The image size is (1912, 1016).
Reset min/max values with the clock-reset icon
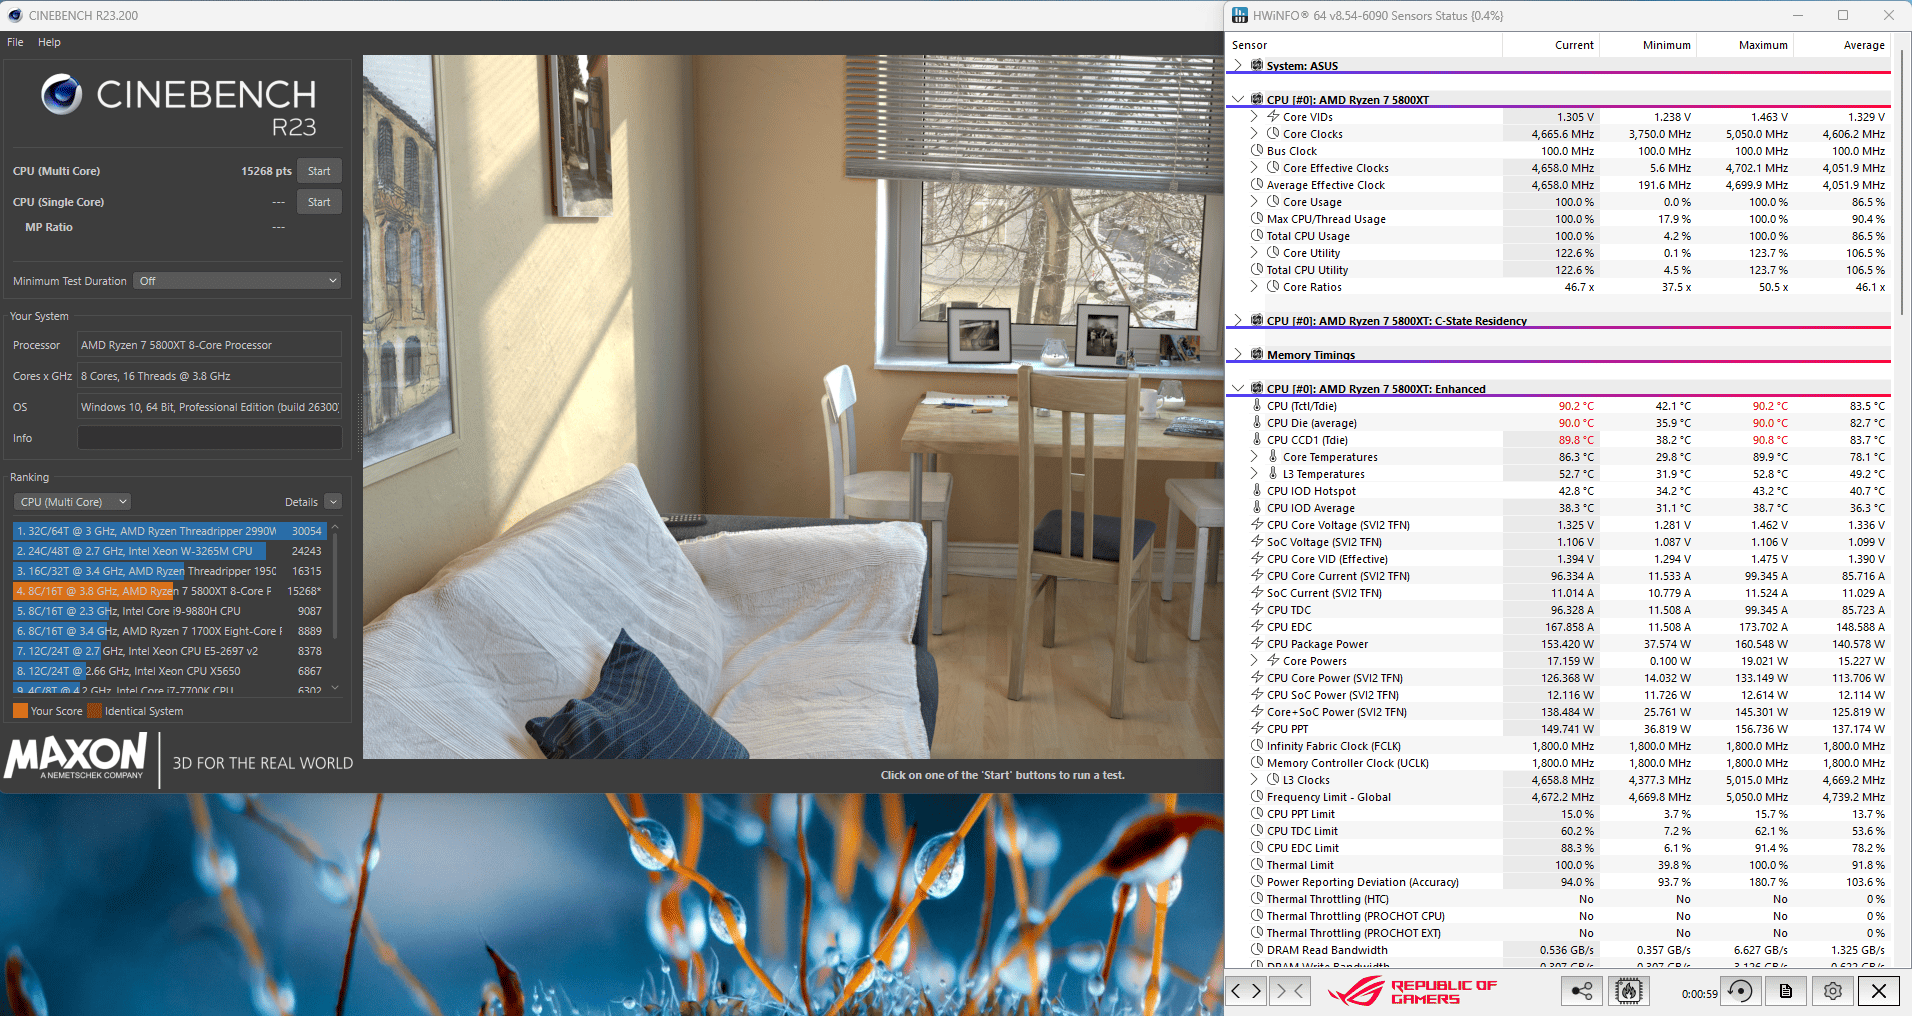pos(1740,991)
